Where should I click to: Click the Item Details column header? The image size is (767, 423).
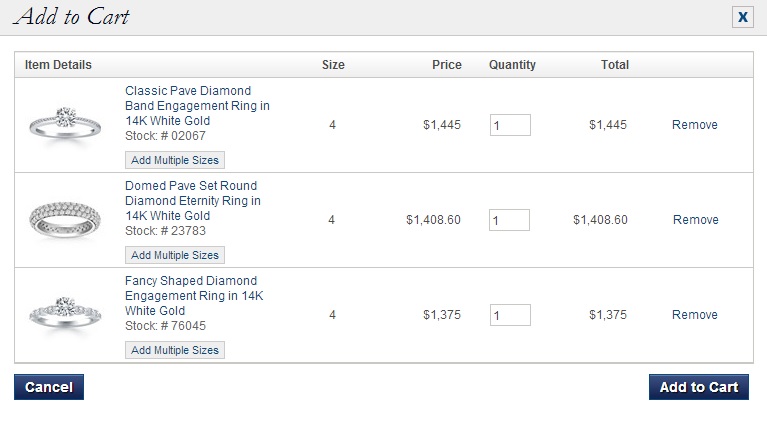[x=58, y=65]
